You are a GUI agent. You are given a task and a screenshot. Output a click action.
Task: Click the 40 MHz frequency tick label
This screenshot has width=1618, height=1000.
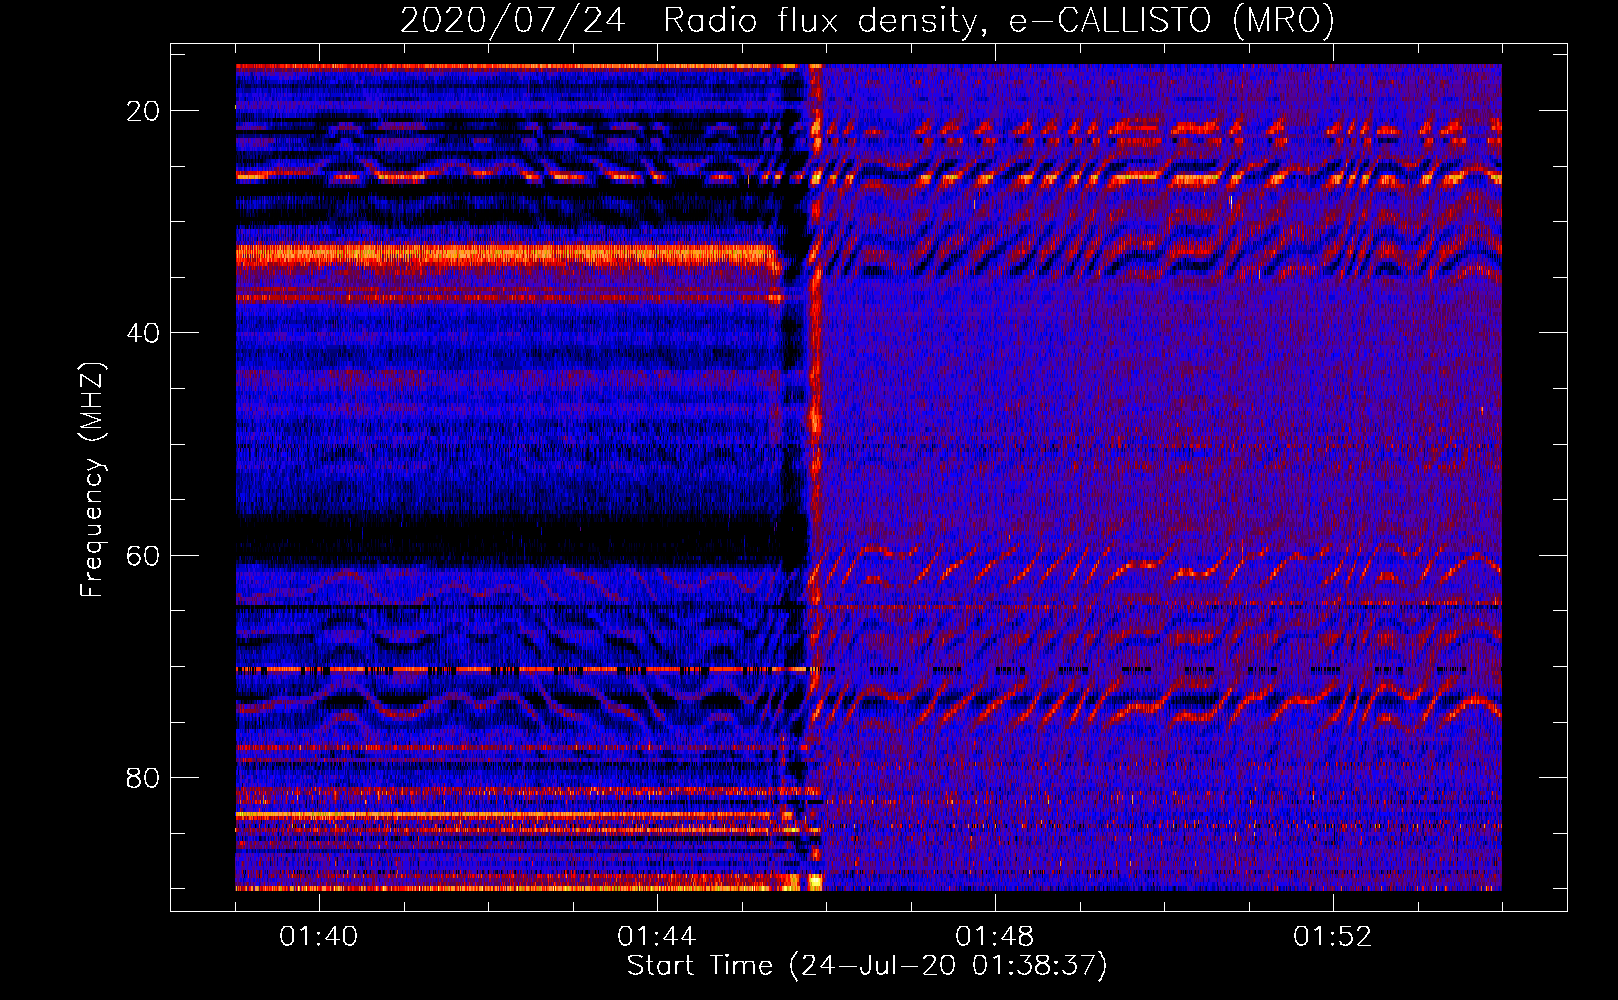[x=144, y=333]
